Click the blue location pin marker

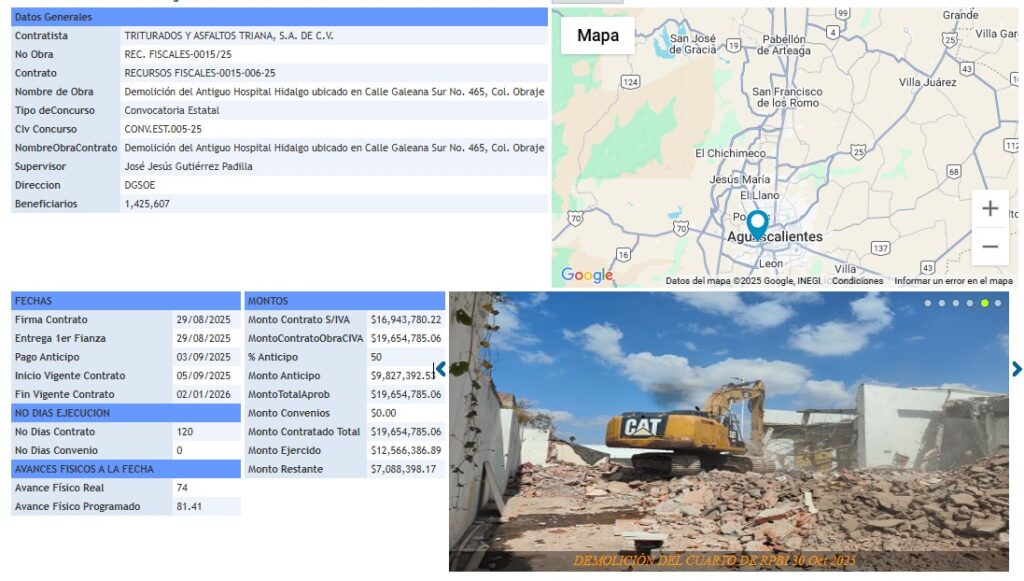[757, 224]
